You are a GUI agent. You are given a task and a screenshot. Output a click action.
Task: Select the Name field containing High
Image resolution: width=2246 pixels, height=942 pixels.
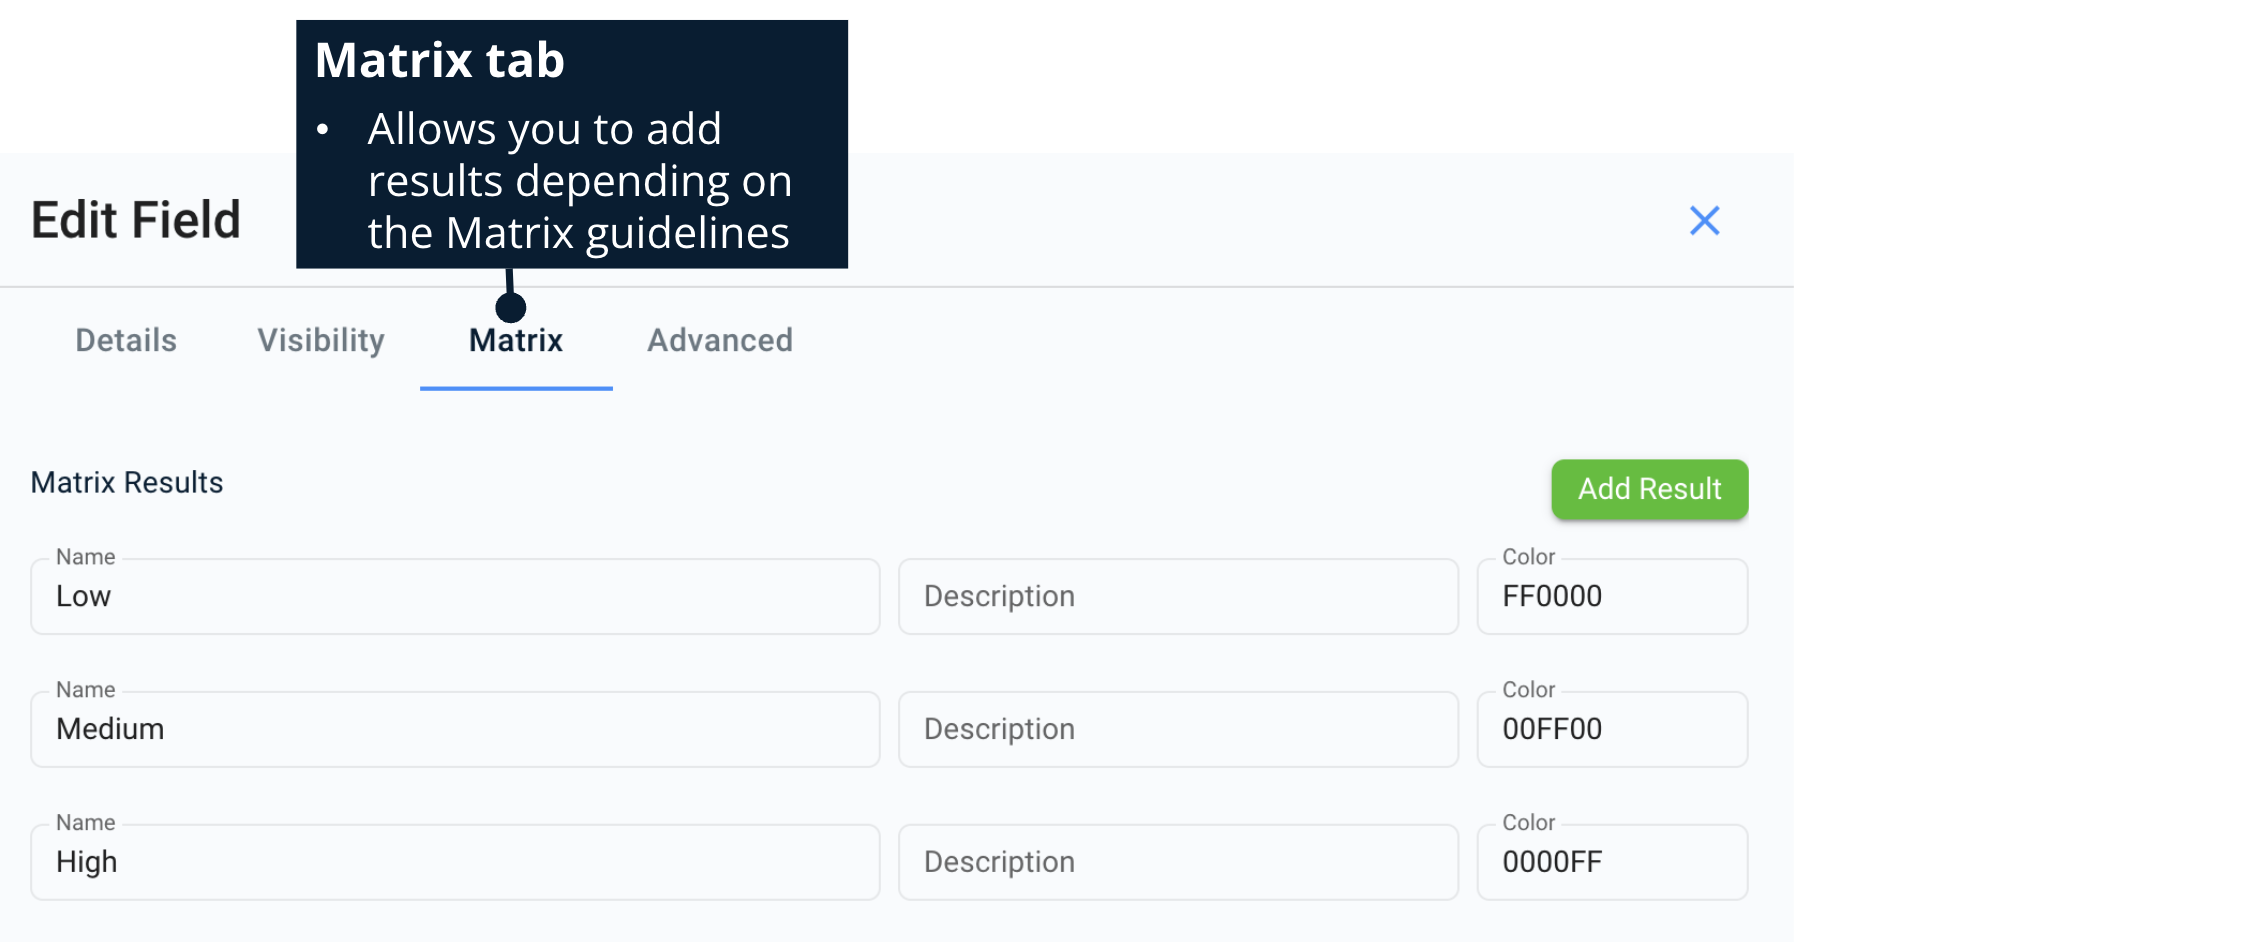point(455,862)
